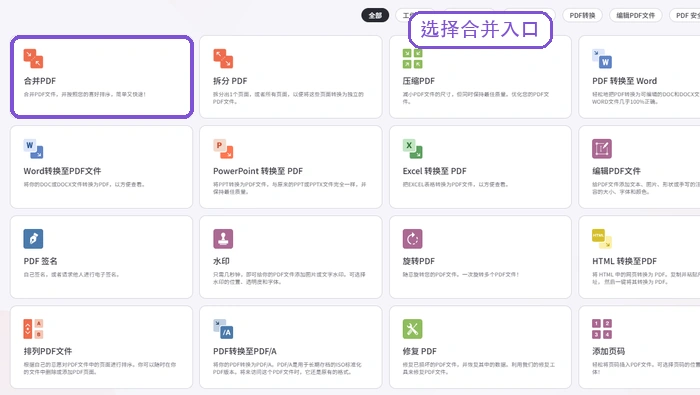Click the description under 合并PDF
Viewport: 700px width, 395px height.
pos(85,94)
